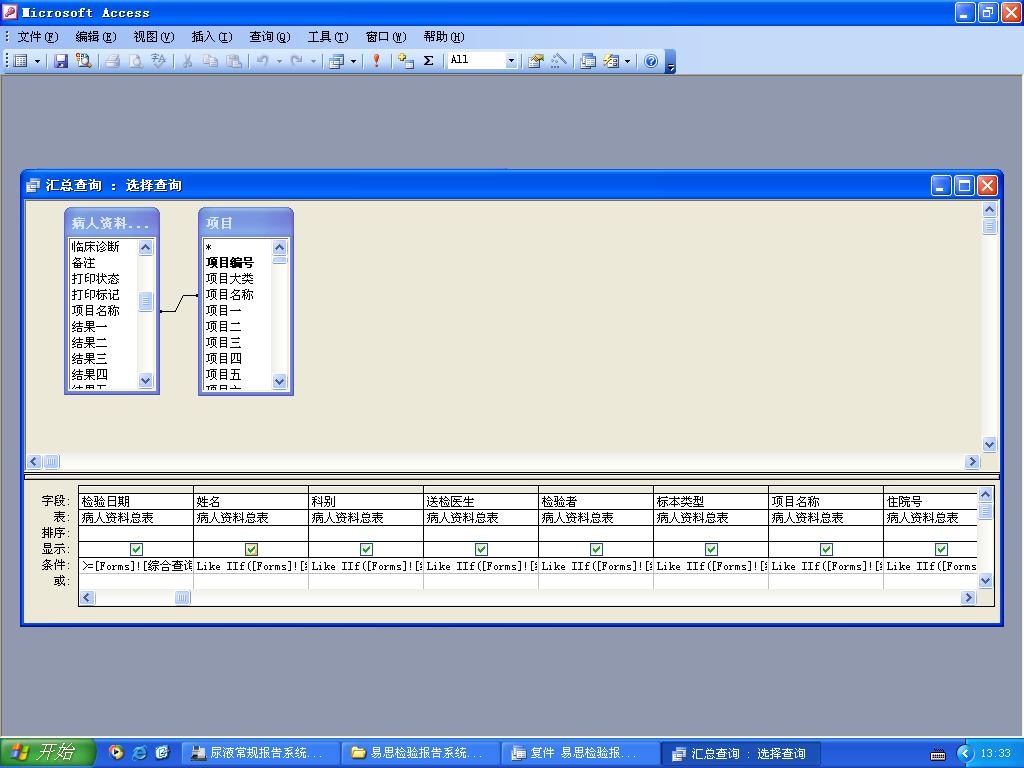The height and width of the screenshot is (768, 1024).
Task: Click the Save icon in the toolbar
Action: (x=61, y=61)
